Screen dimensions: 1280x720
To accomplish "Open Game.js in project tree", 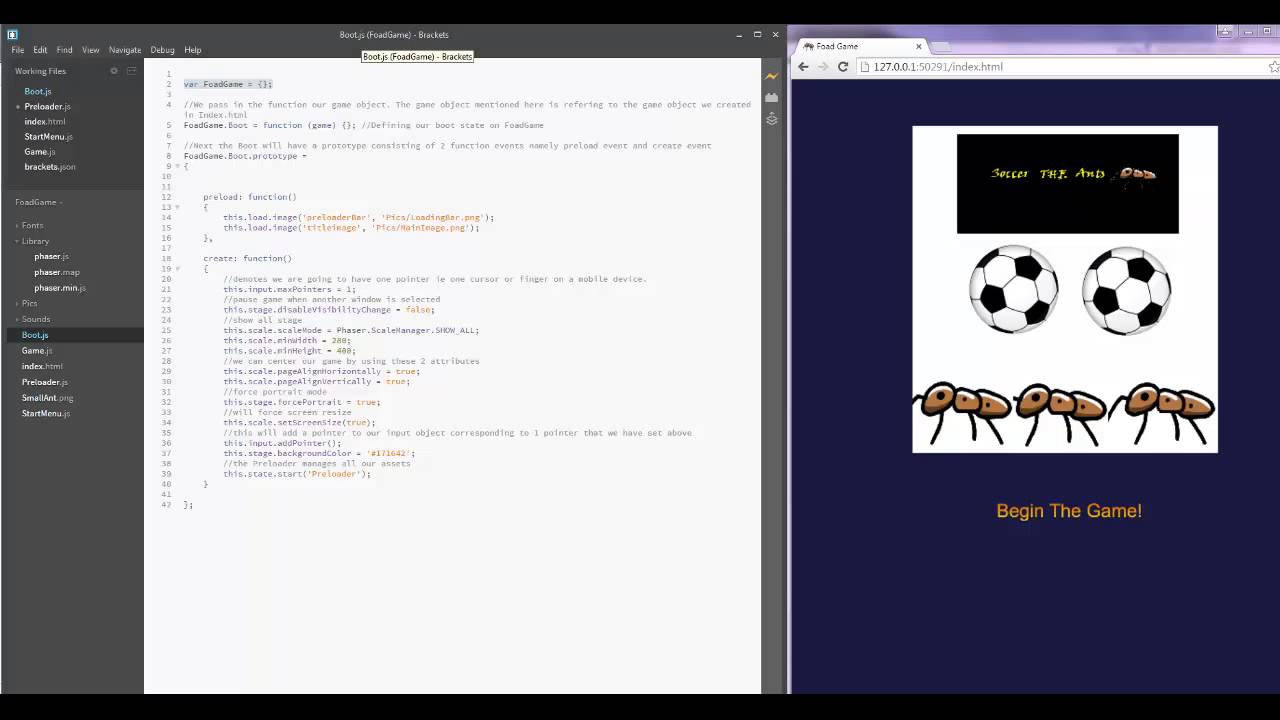I will click(x=37, y=351).
